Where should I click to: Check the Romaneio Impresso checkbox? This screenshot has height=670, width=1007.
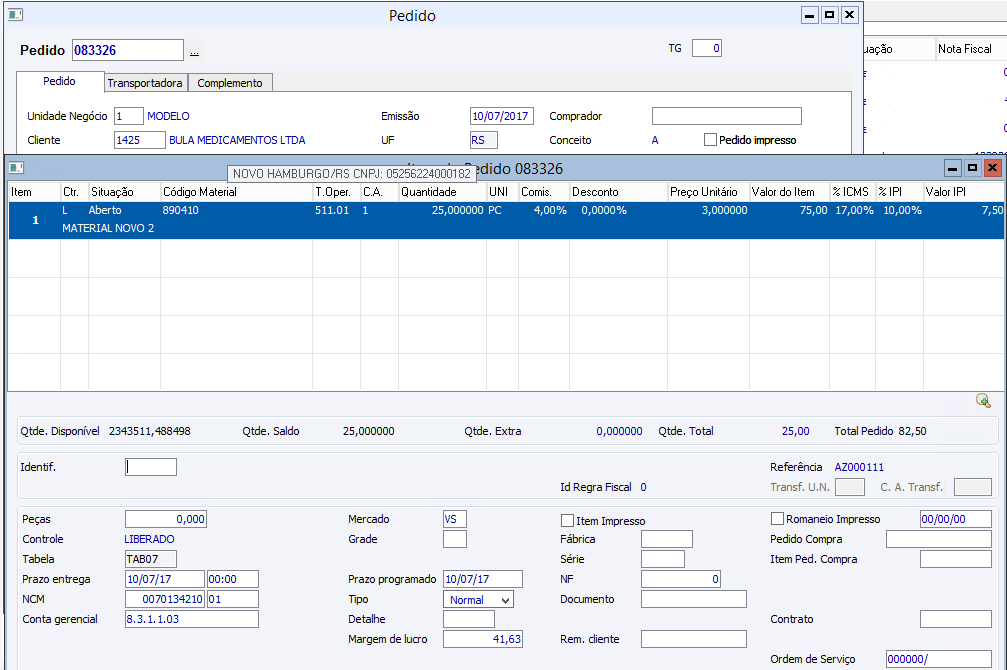[778, 519]
